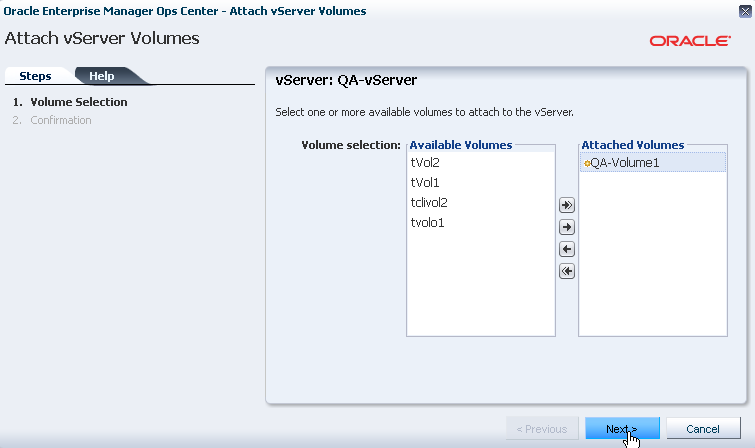The width and height of the screenshot is (755, 448).
Task: Click the move all volumes right icon
Action: (567, 205)
